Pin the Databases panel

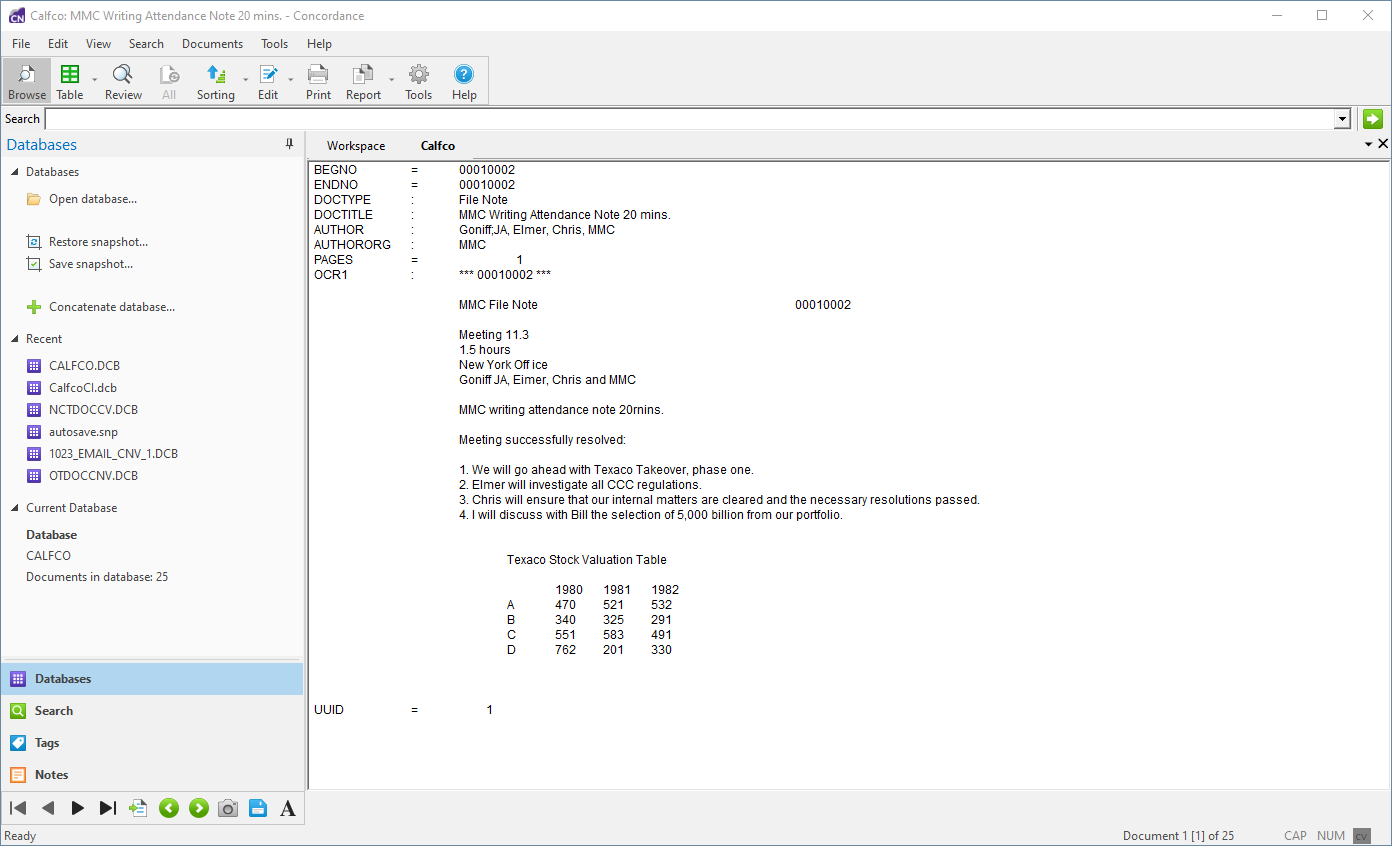[x=290, y=145]
